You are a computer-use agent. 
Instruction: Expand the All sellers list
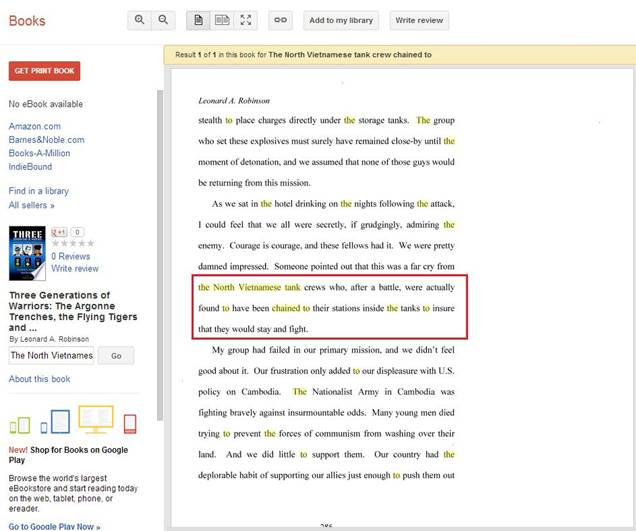coord(31,205)
